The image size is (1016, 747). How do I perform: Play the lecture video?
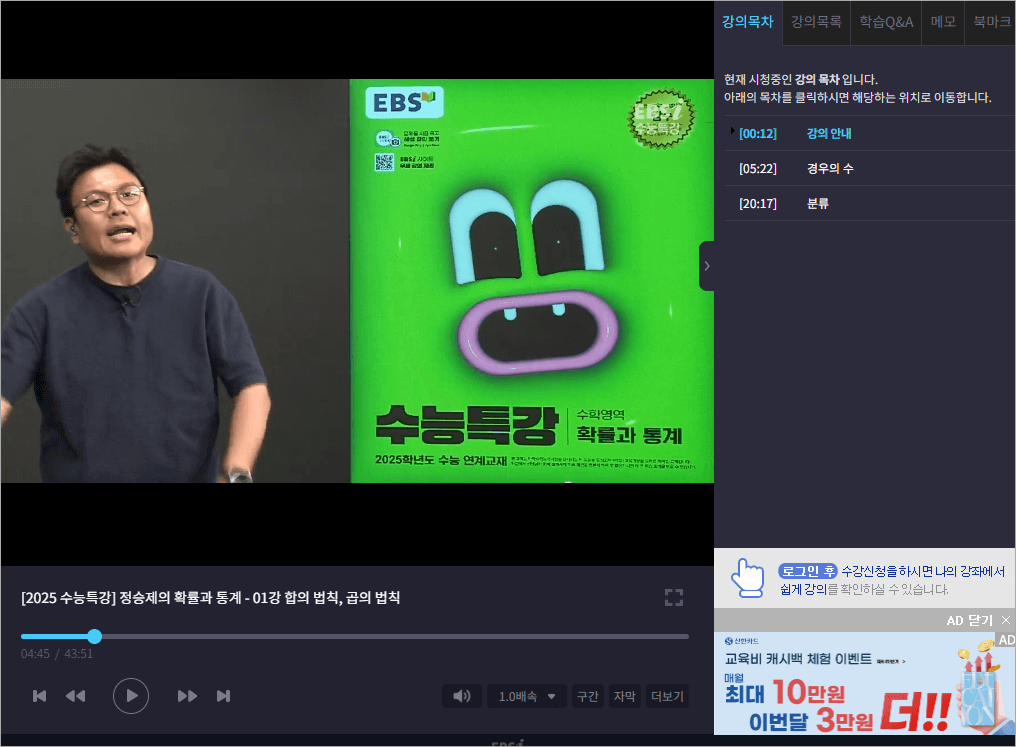pyautogui.click(x=131, y=696)
